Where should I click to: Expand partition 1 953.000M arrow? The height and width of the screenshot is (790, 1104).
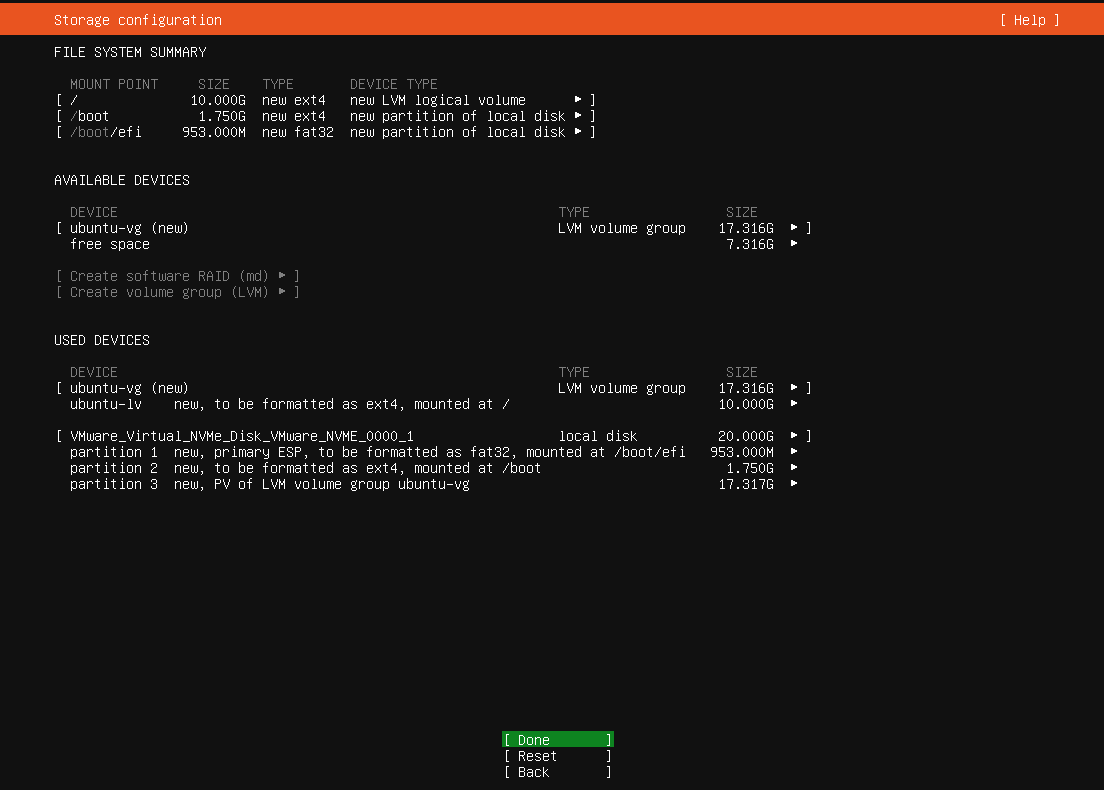(x=794, y=451)
